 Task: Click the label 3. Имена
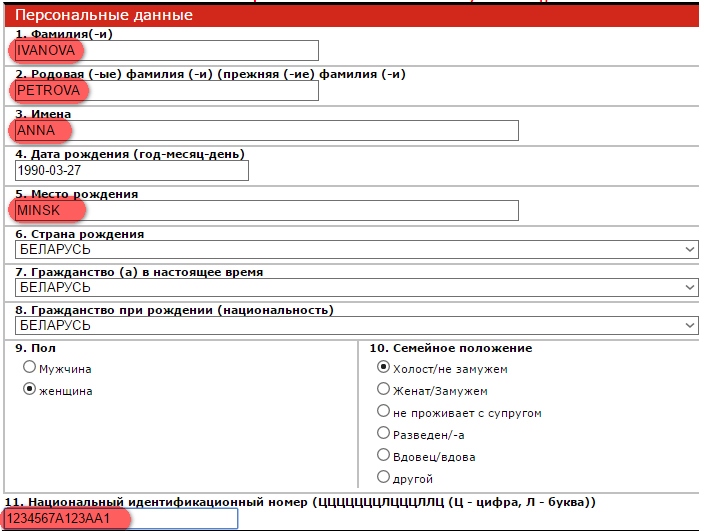pyautogui.click(x=43, y=114)
